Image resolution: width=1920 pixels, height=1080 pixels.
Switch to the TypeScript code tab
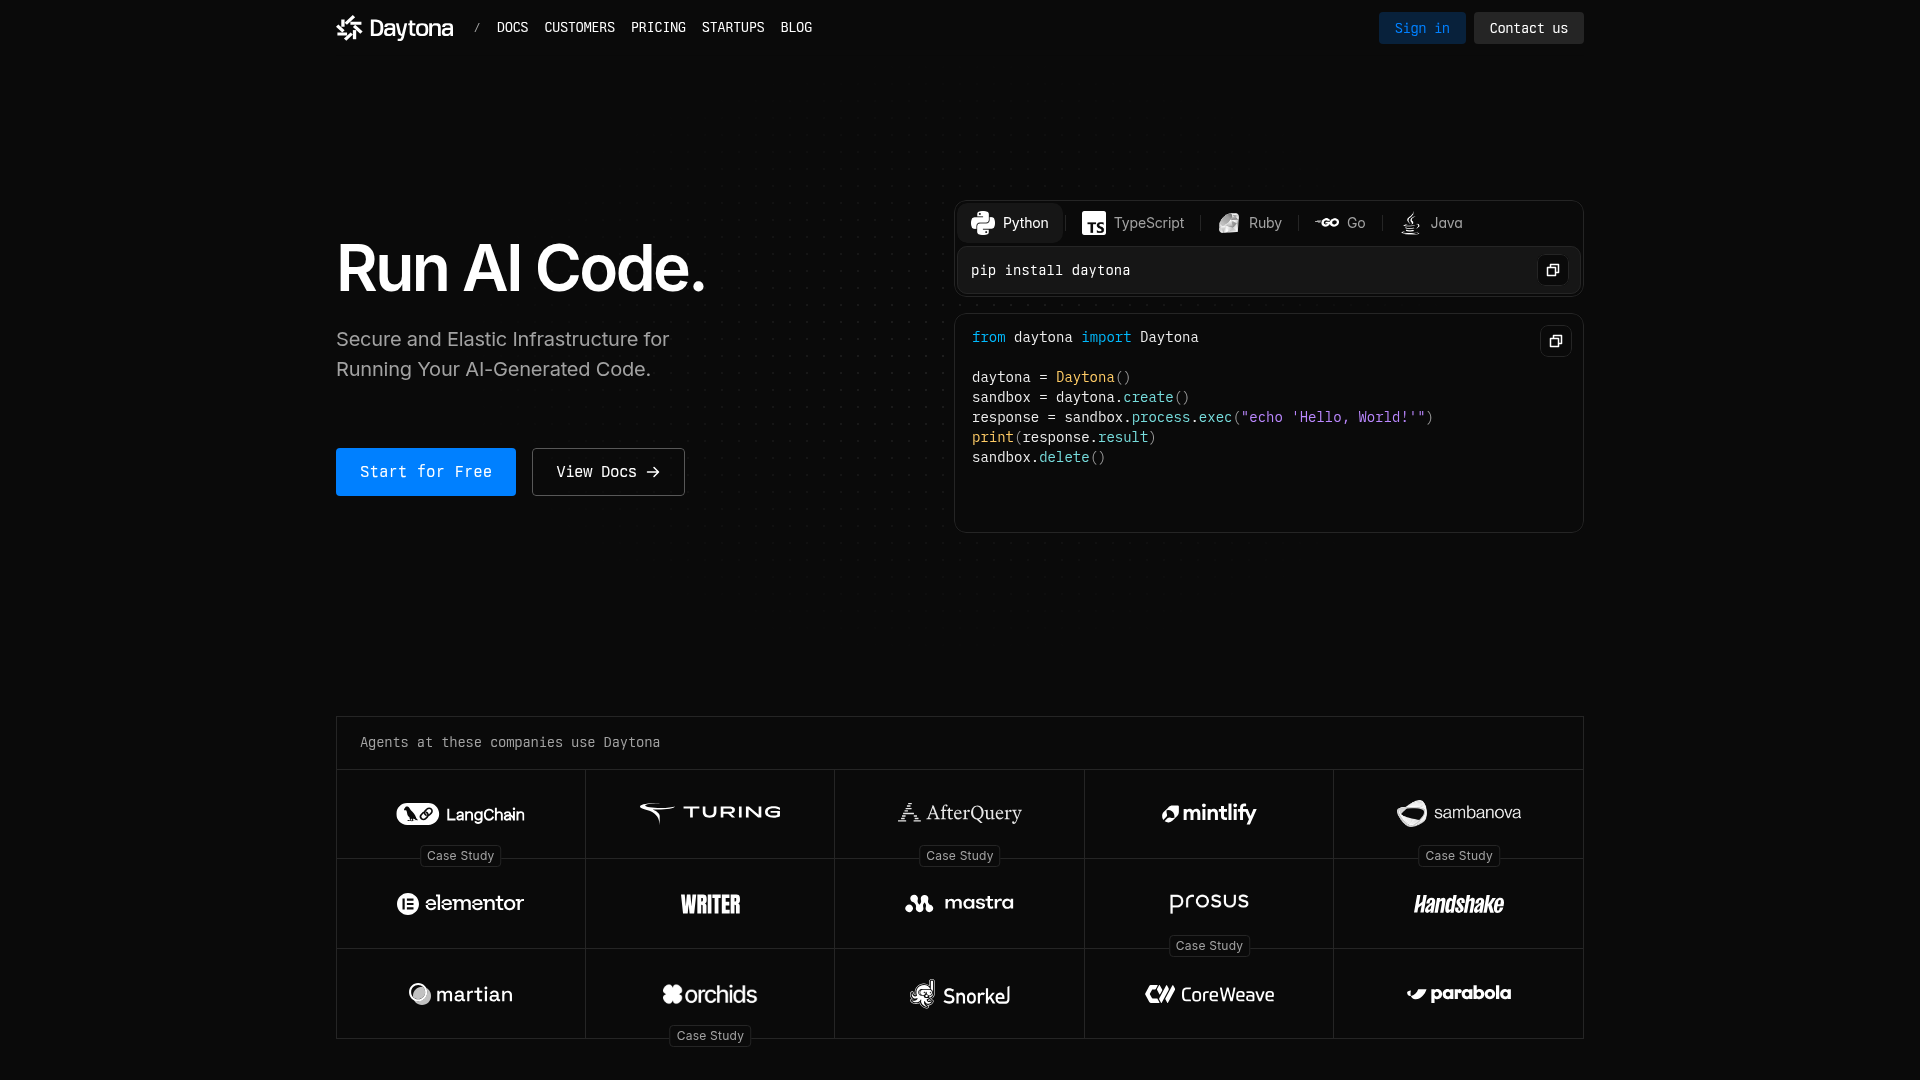(x=1133, y=223)
